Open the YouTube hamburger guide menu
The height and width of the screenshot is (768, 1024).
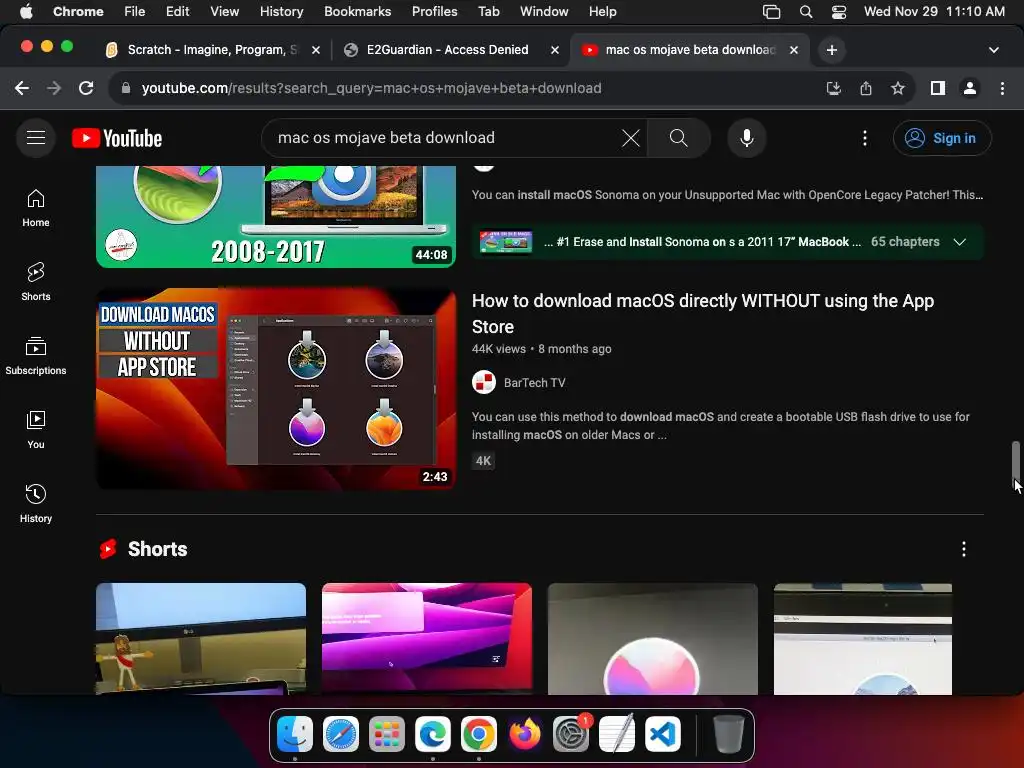point(36,138)
